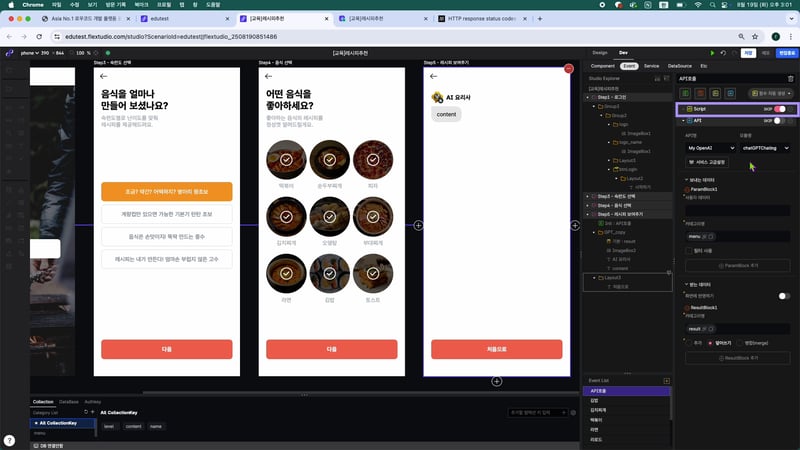The height and width of the screenshot is (450, 800).
Task: Open the chatGPTChating dropdown
Action: 765,148
